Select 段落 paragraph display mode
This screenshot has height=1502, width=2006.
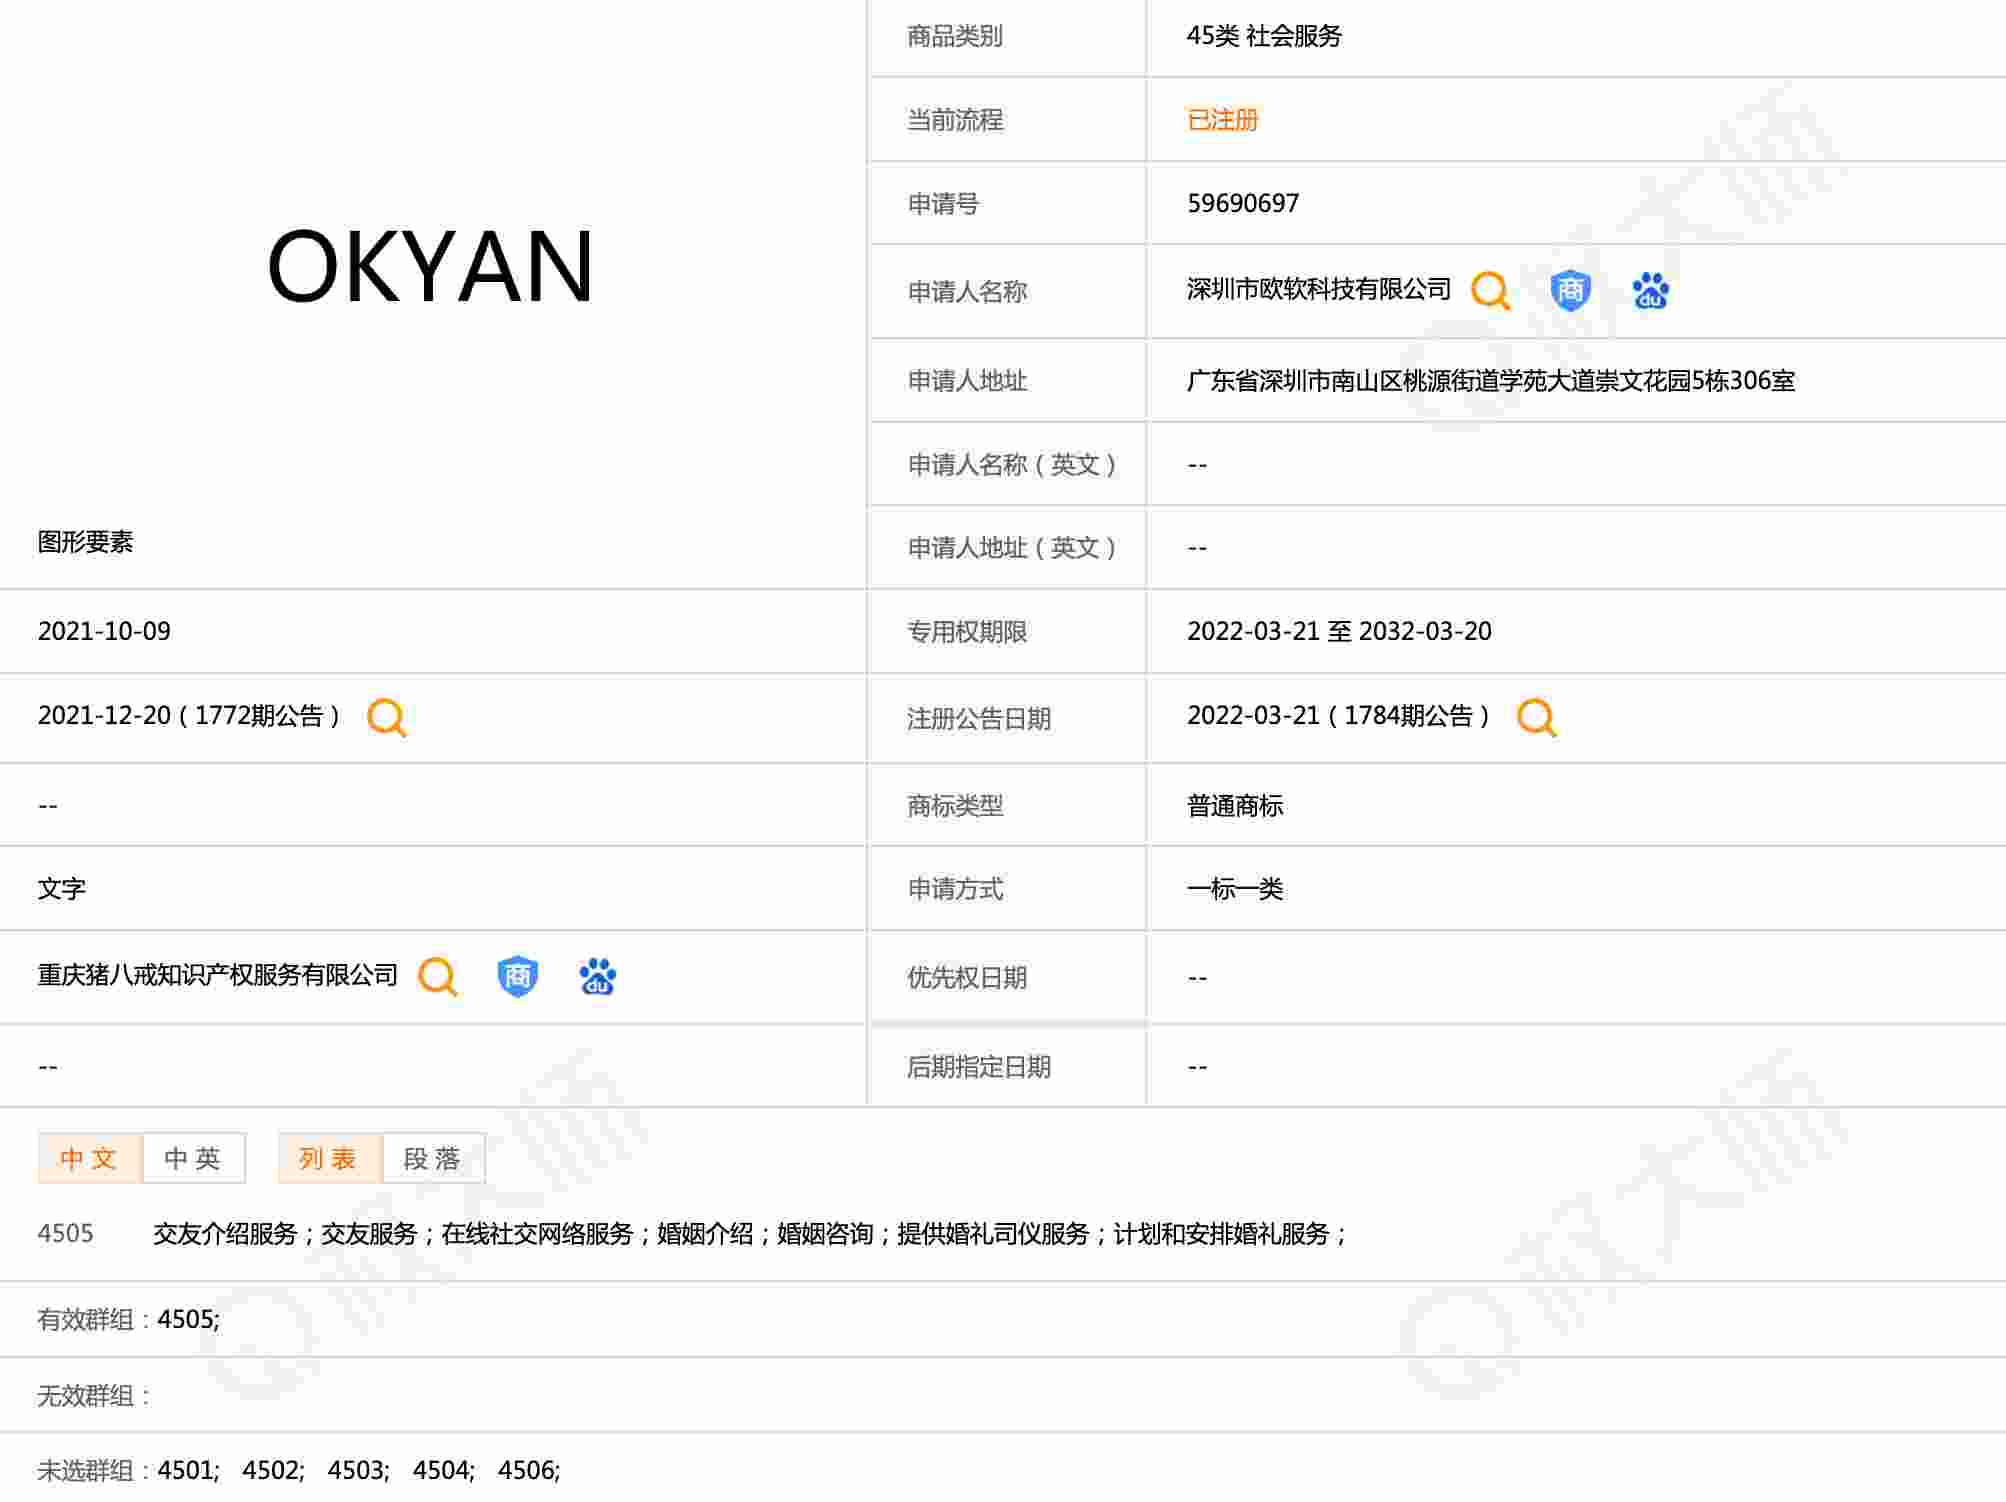(433, 1158)
